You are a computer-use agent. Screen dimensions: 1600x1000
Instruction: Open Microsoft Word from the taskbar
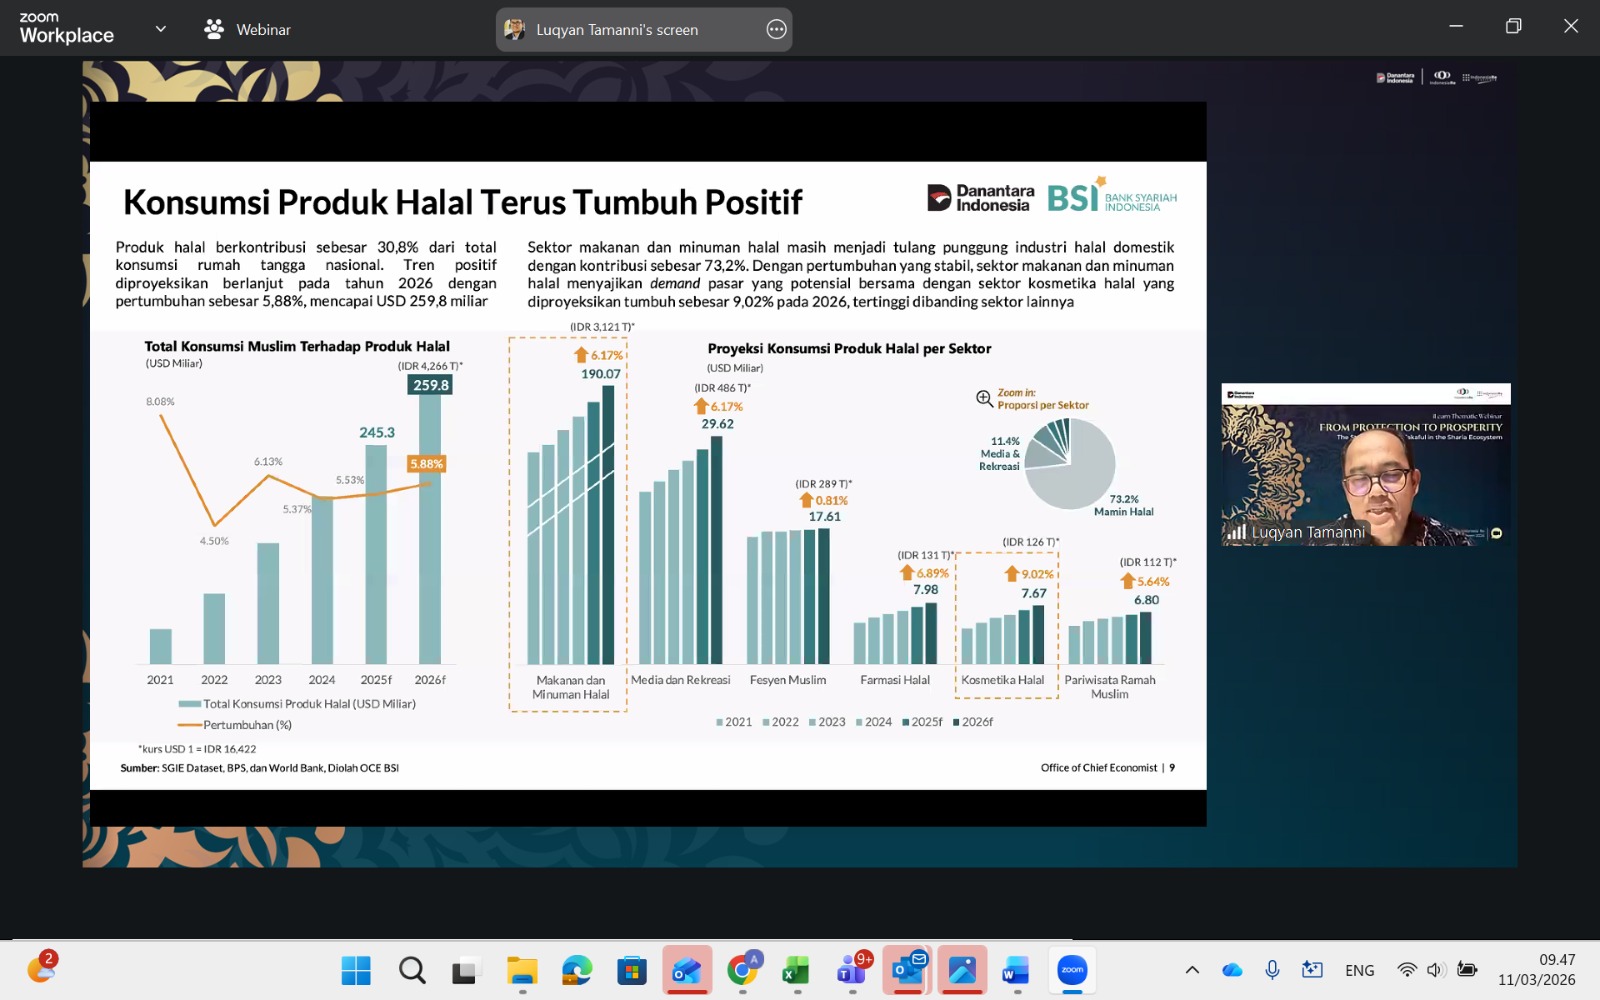tap(1016, 970)
